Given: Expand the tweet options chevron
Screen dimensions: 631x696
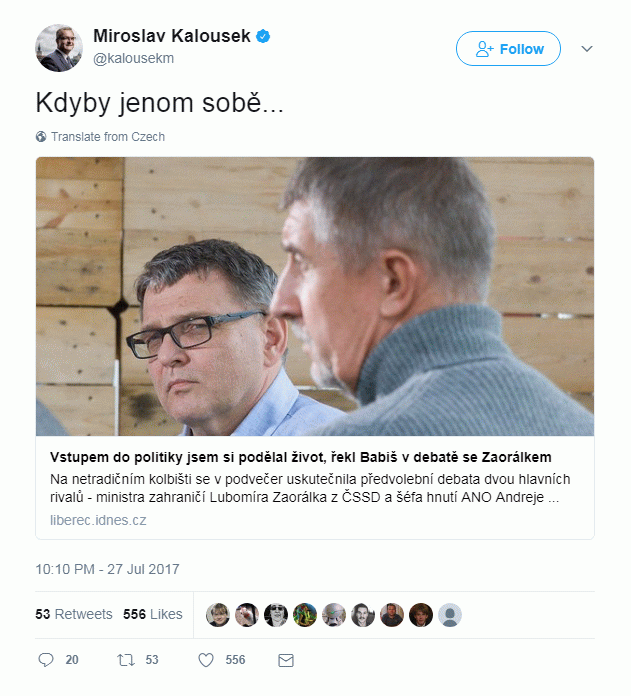Looking at the screenshot, I should pos(587,49).
